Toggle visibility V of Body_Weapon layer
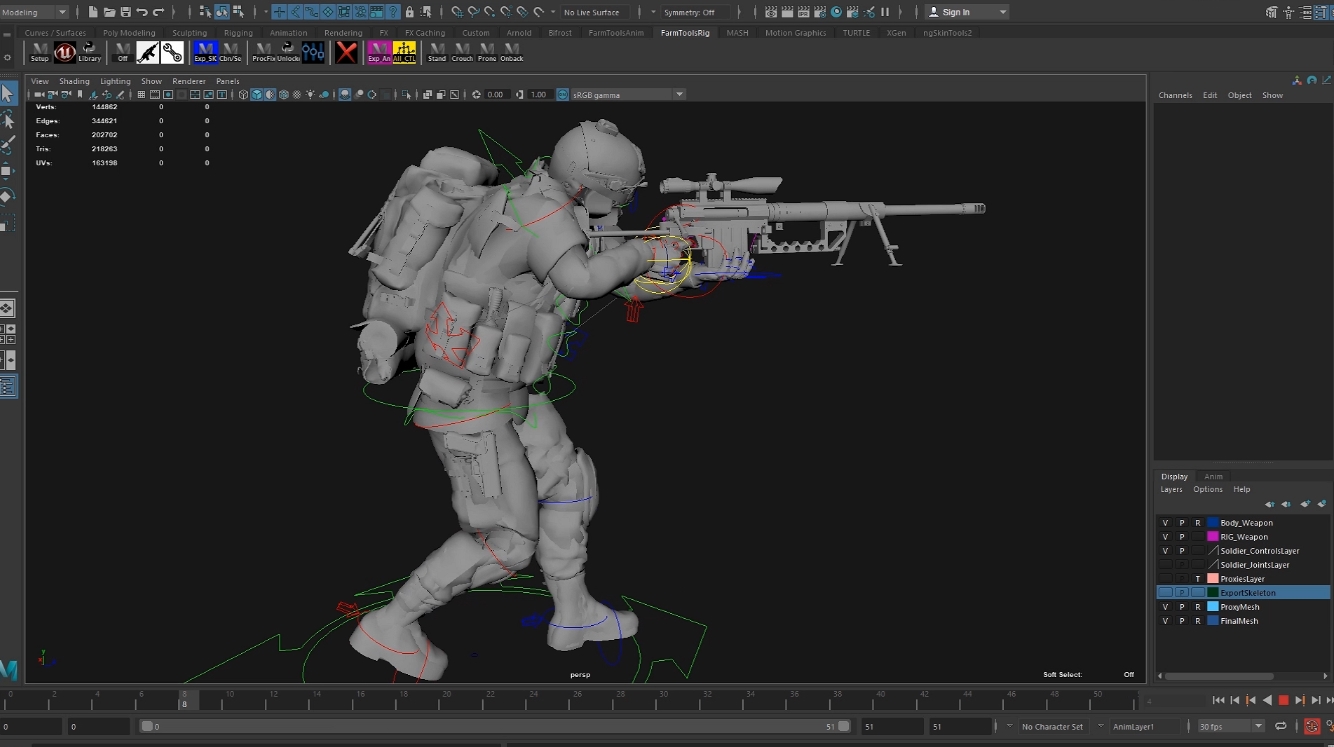Viewport: 1334px width, 747px height. [x=1165, y=523]
